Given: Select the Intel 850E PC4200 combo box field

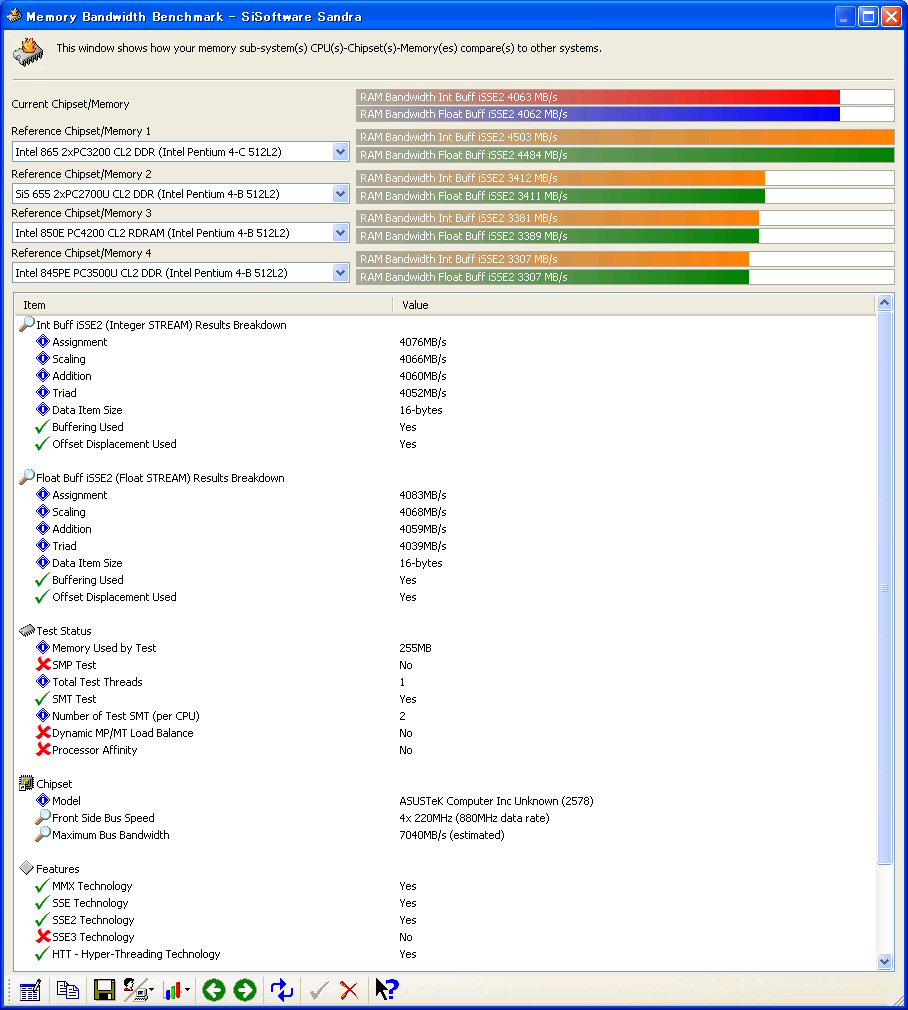Looking at the screenshot, I should (x=180, y=233).
